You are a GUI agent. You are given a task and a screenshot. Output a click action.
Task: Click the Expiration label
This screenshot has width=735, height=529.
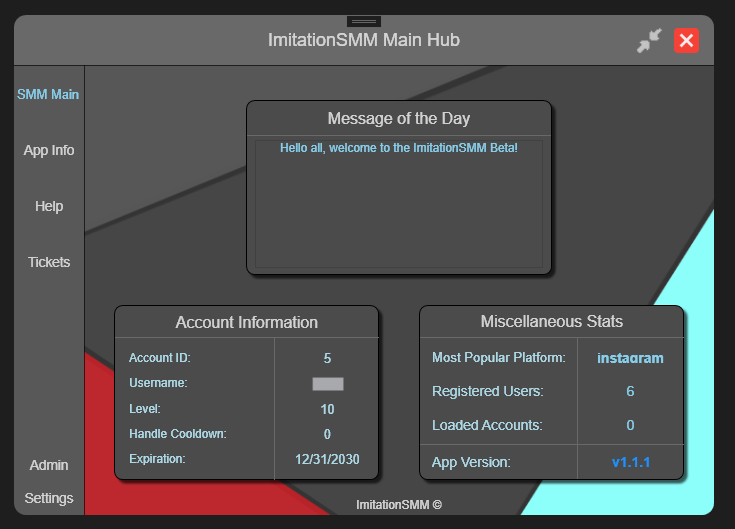coord(157,459)
